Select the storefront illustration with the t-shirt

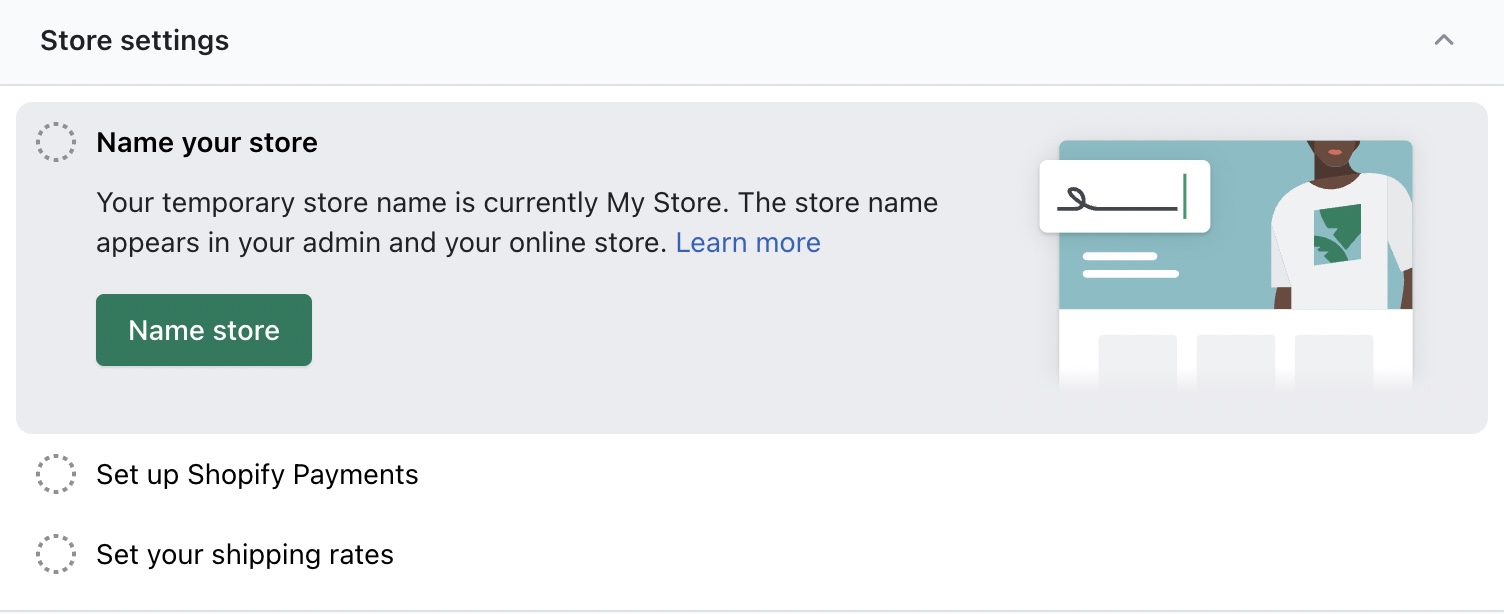click(x=1235, y=265)
